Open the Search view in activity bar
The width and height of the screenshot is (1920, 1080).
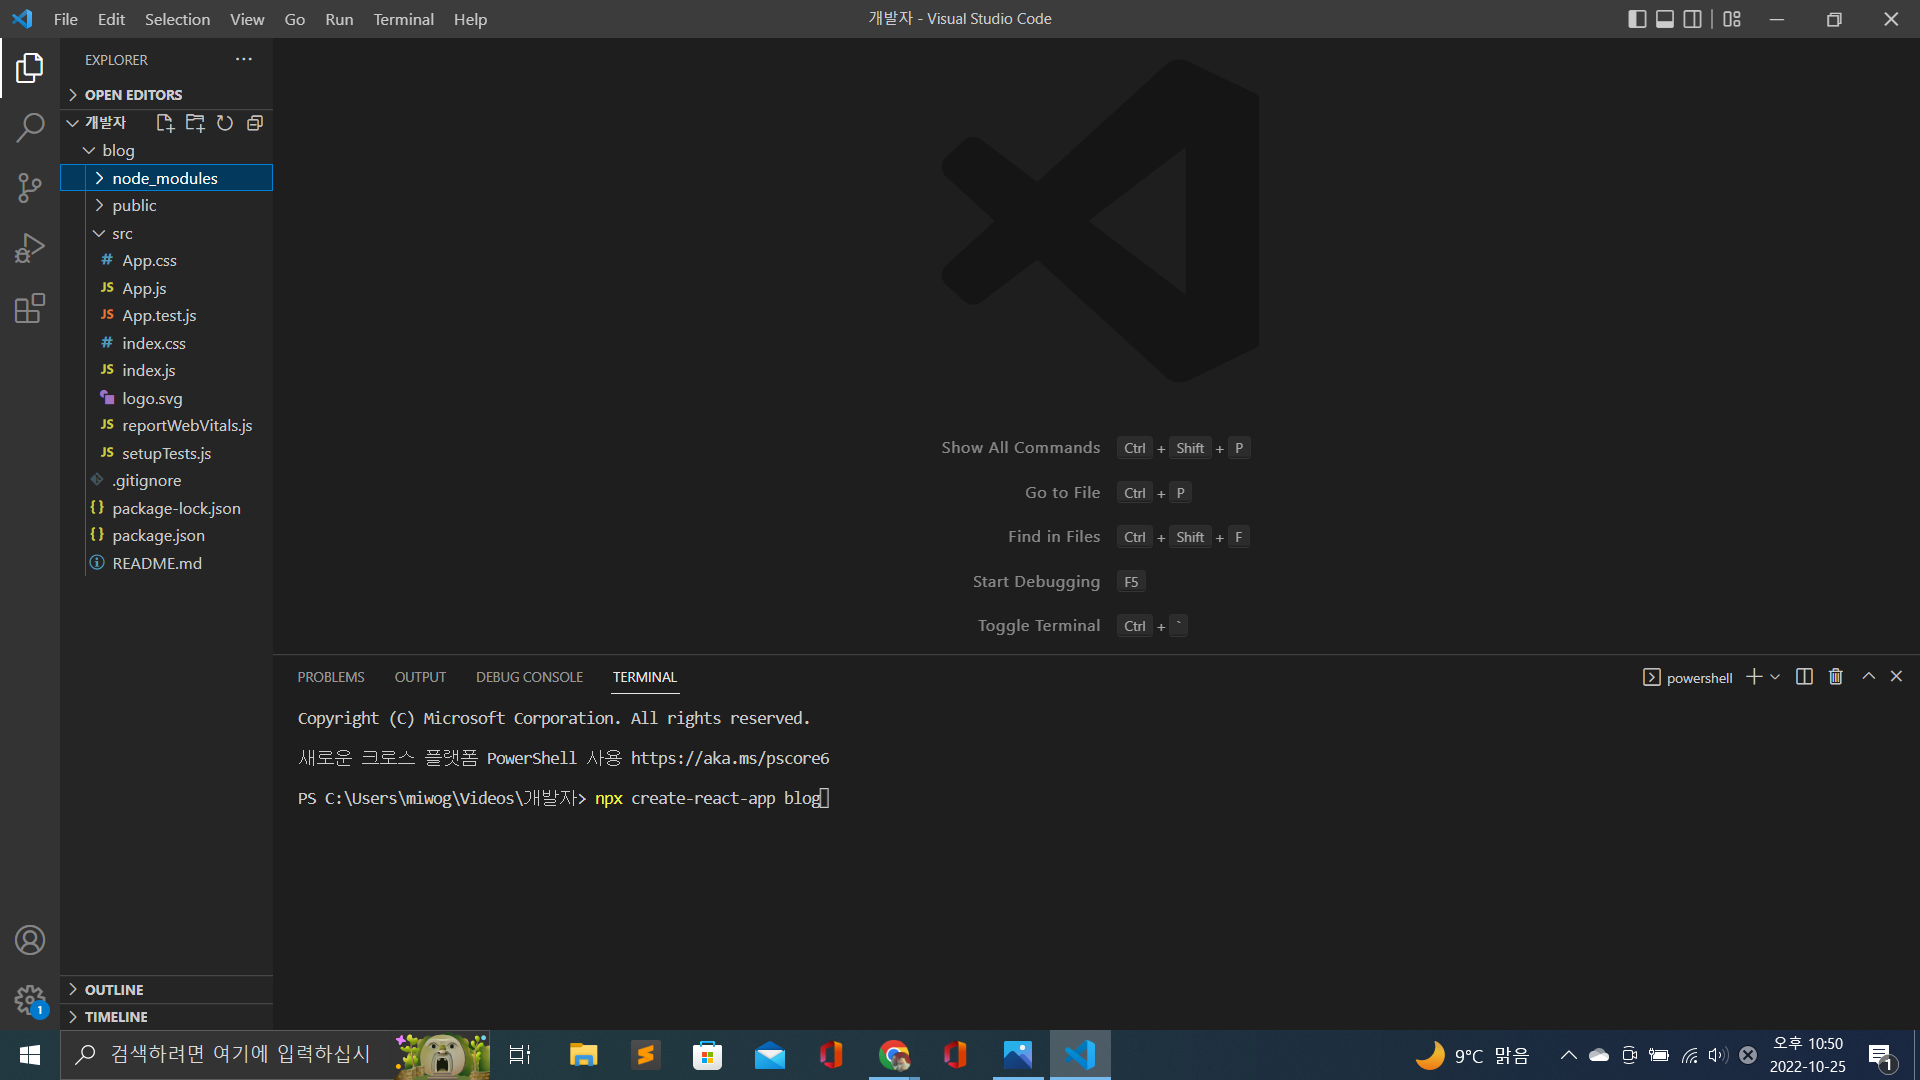tap(30, 127)
